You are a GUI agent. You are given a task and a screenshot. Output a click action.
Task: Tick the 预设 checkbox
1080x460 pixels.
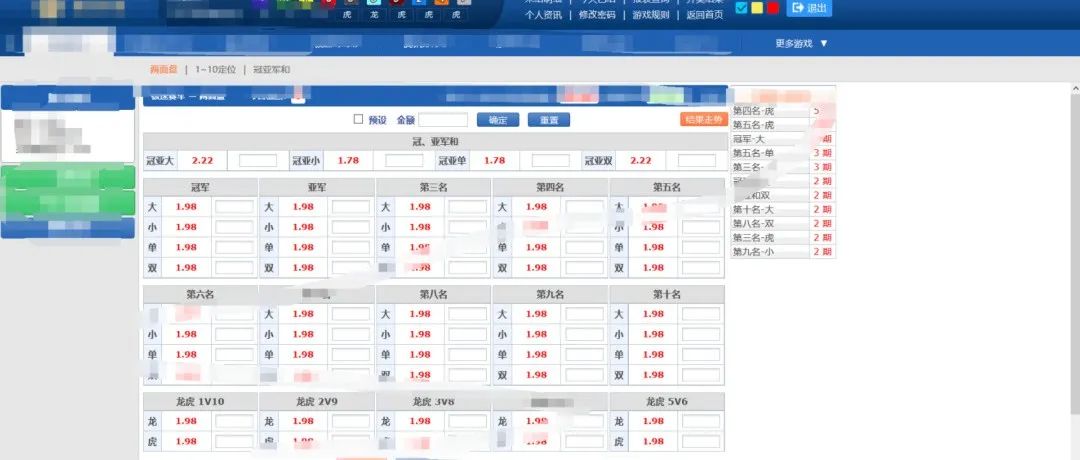click(359, 120)
